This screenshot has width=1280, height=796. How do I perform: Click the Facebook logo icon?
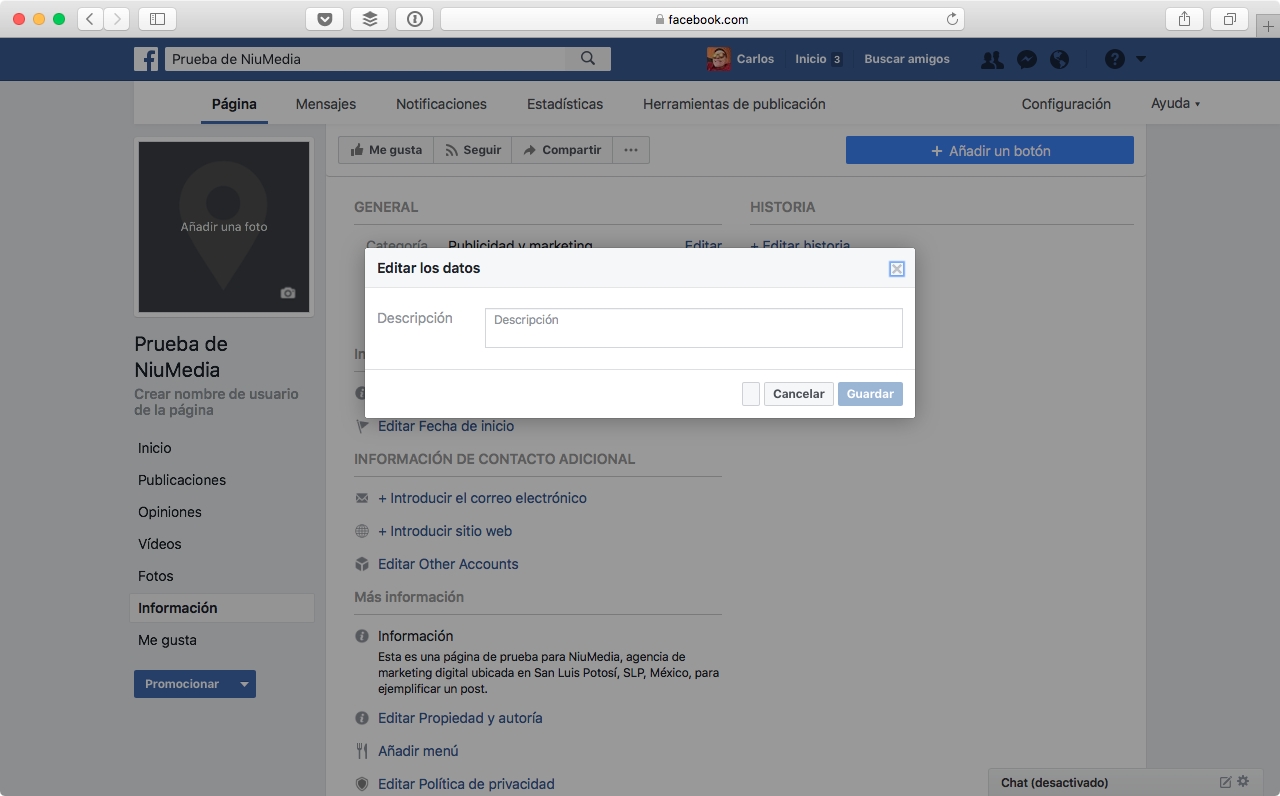coord(146,59)
